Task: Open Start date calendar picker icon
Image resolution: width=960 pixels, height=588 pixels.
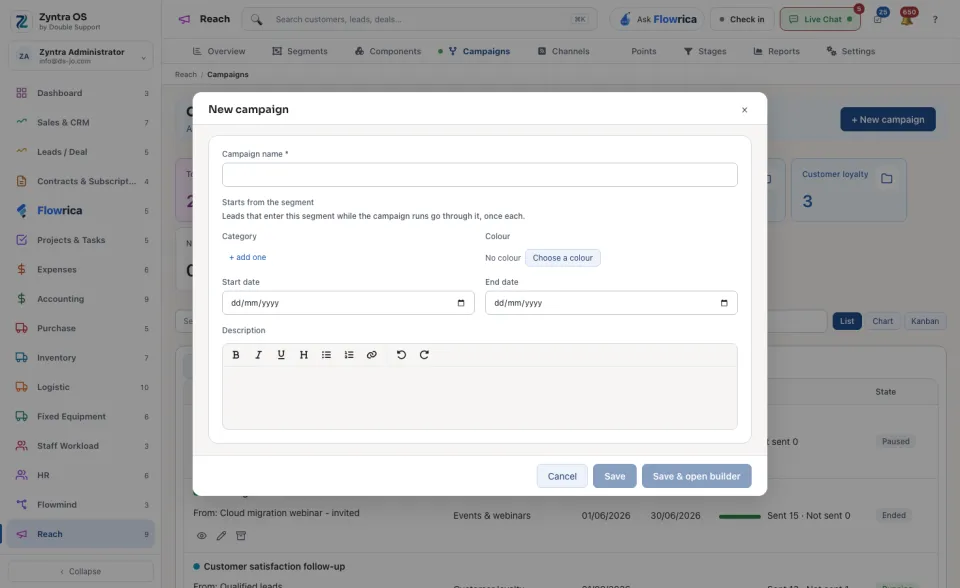Action: pos(461,303)
